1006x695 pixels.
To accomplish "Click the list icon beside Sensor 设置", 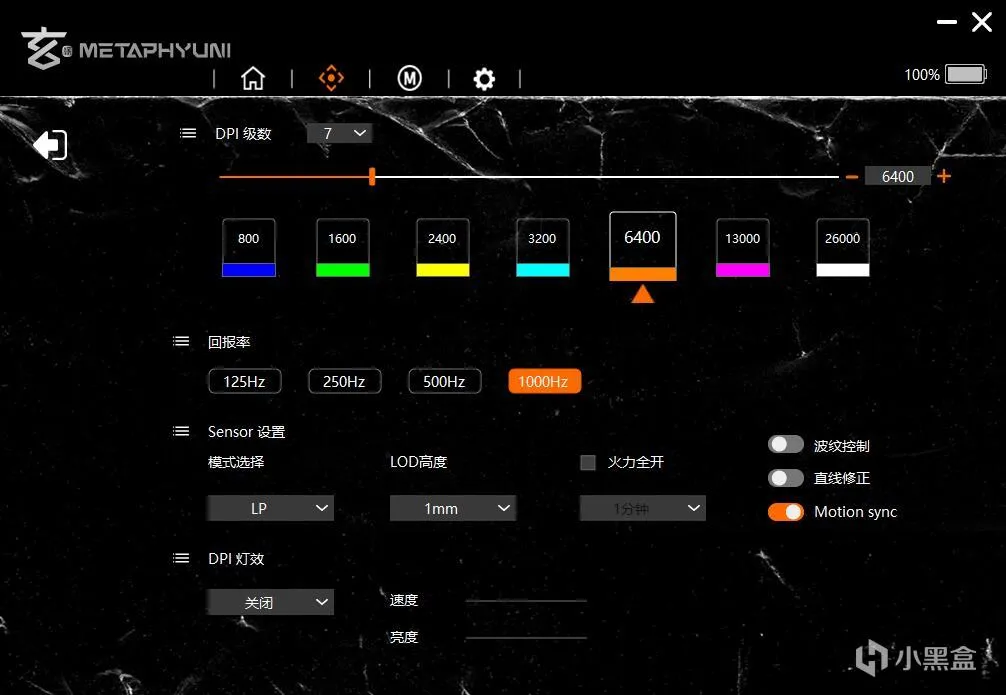I will [181, 431].
